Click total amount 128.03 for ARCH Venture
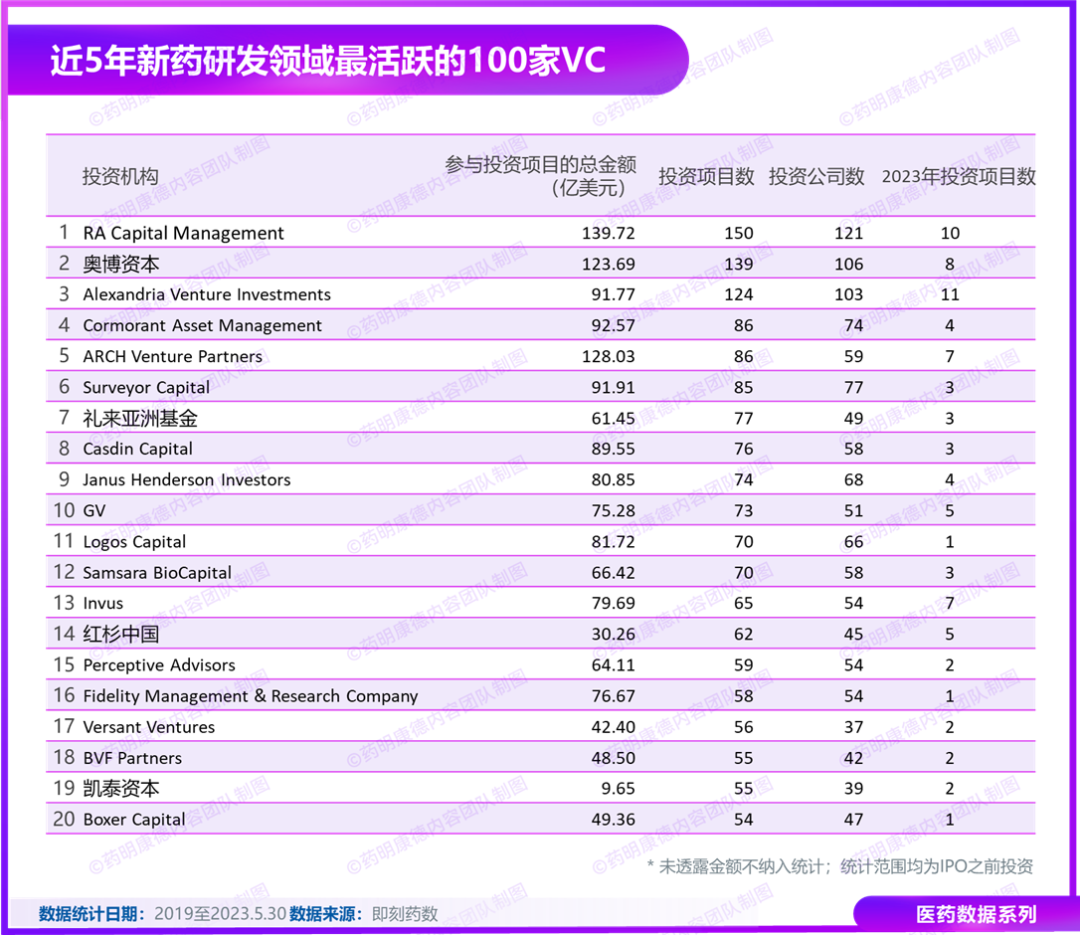This screenshot has width=1080, height=935. pos(608,356)
